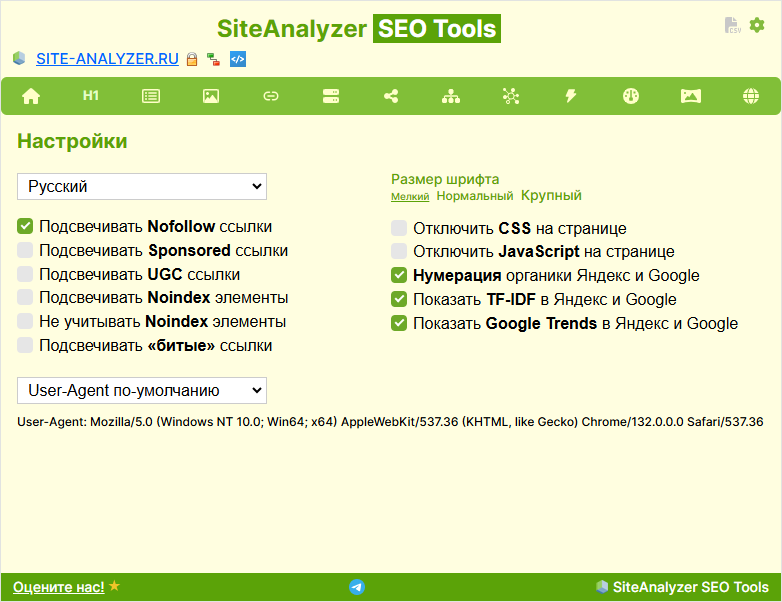Open the H1 headings tab
This screenshot has width=782, height=602.
tap(91, 96)
